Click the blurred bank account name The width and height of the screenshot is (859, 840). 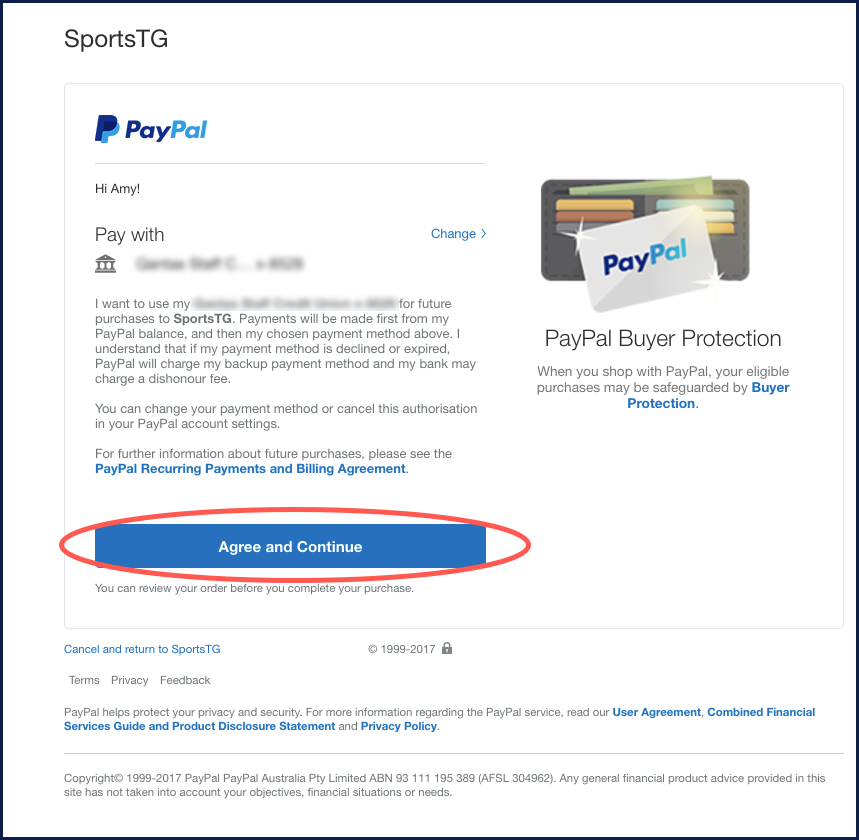coord(219,264)
